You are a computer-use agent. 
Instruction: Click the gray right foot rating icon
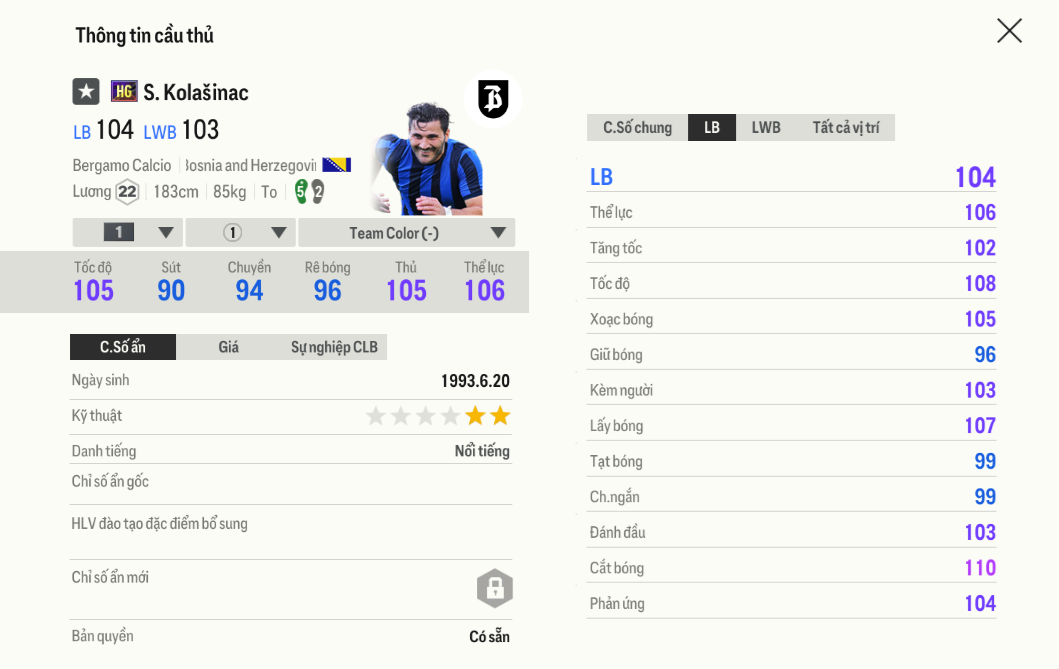pos(318,191)
